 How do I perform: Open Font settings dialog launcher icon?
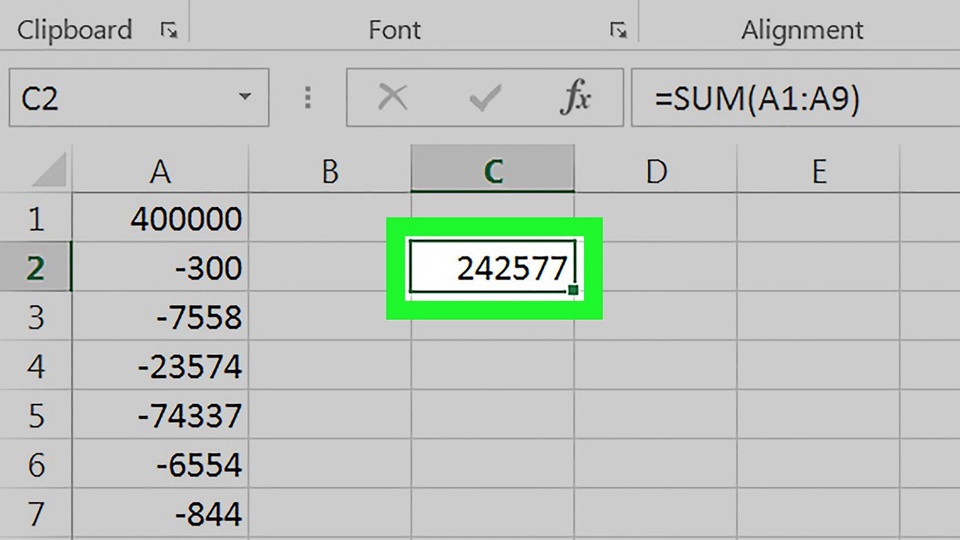pyautogui.click(x=618, y=31)
